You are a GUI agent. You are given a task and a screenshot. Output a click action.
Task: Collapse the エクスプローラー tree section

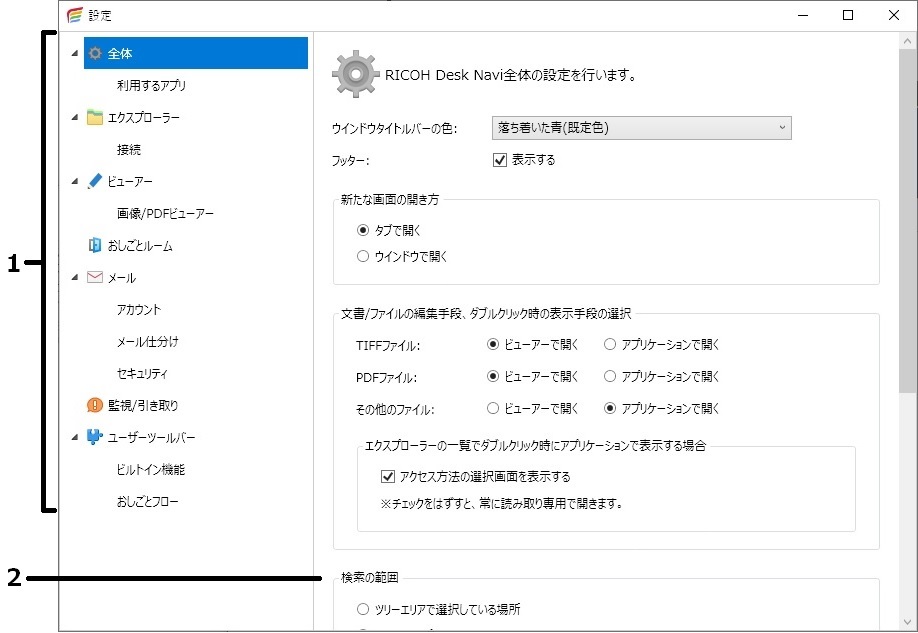73,117
